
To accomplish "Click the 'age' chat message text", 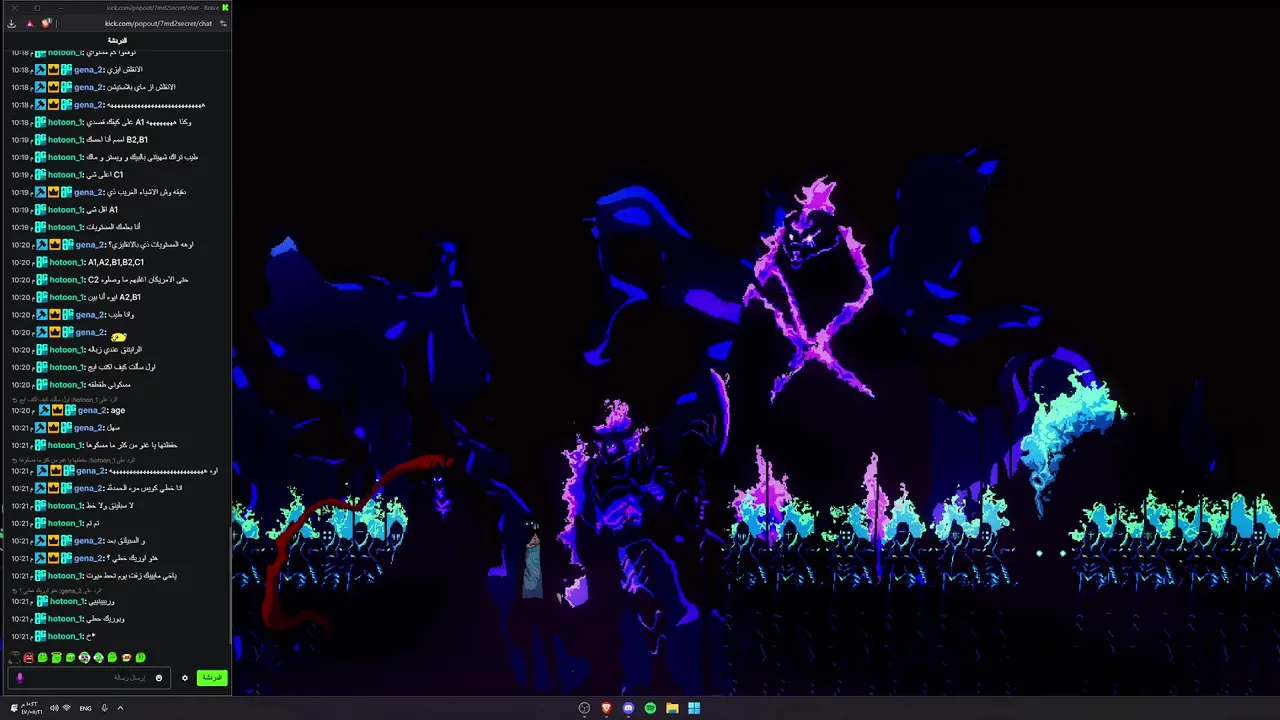I will pos(118,410).
